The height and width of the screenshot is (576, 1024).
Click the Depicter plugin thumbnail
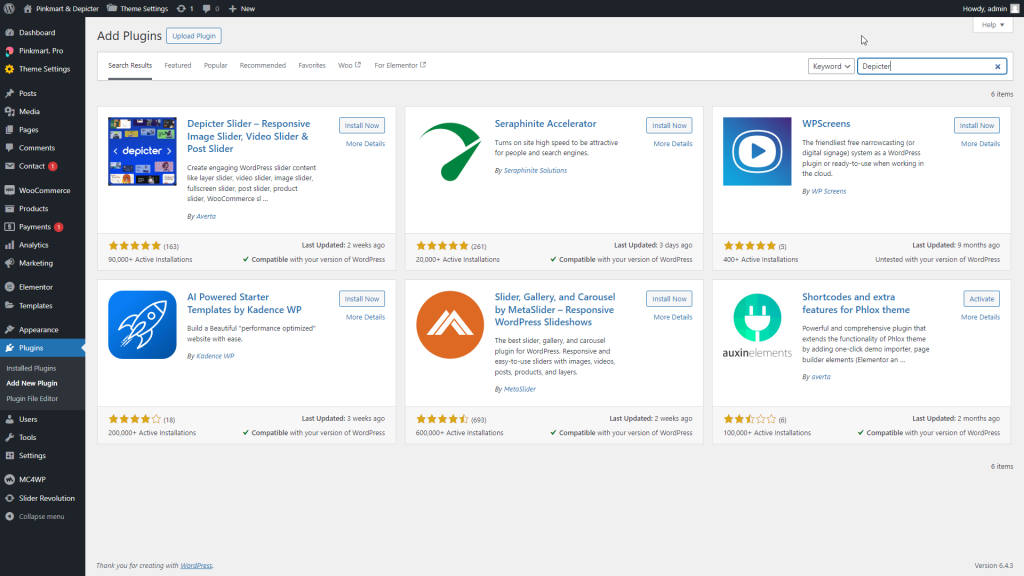[142, 152]
